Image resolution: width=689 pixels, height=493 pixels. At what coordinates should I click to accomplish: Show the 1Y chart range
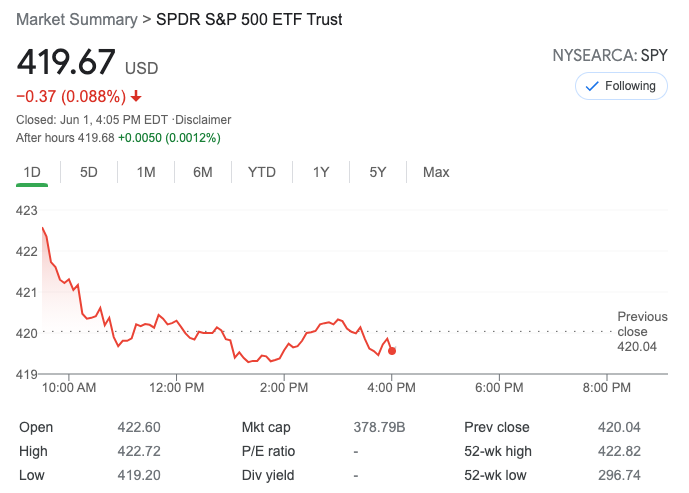320,172
